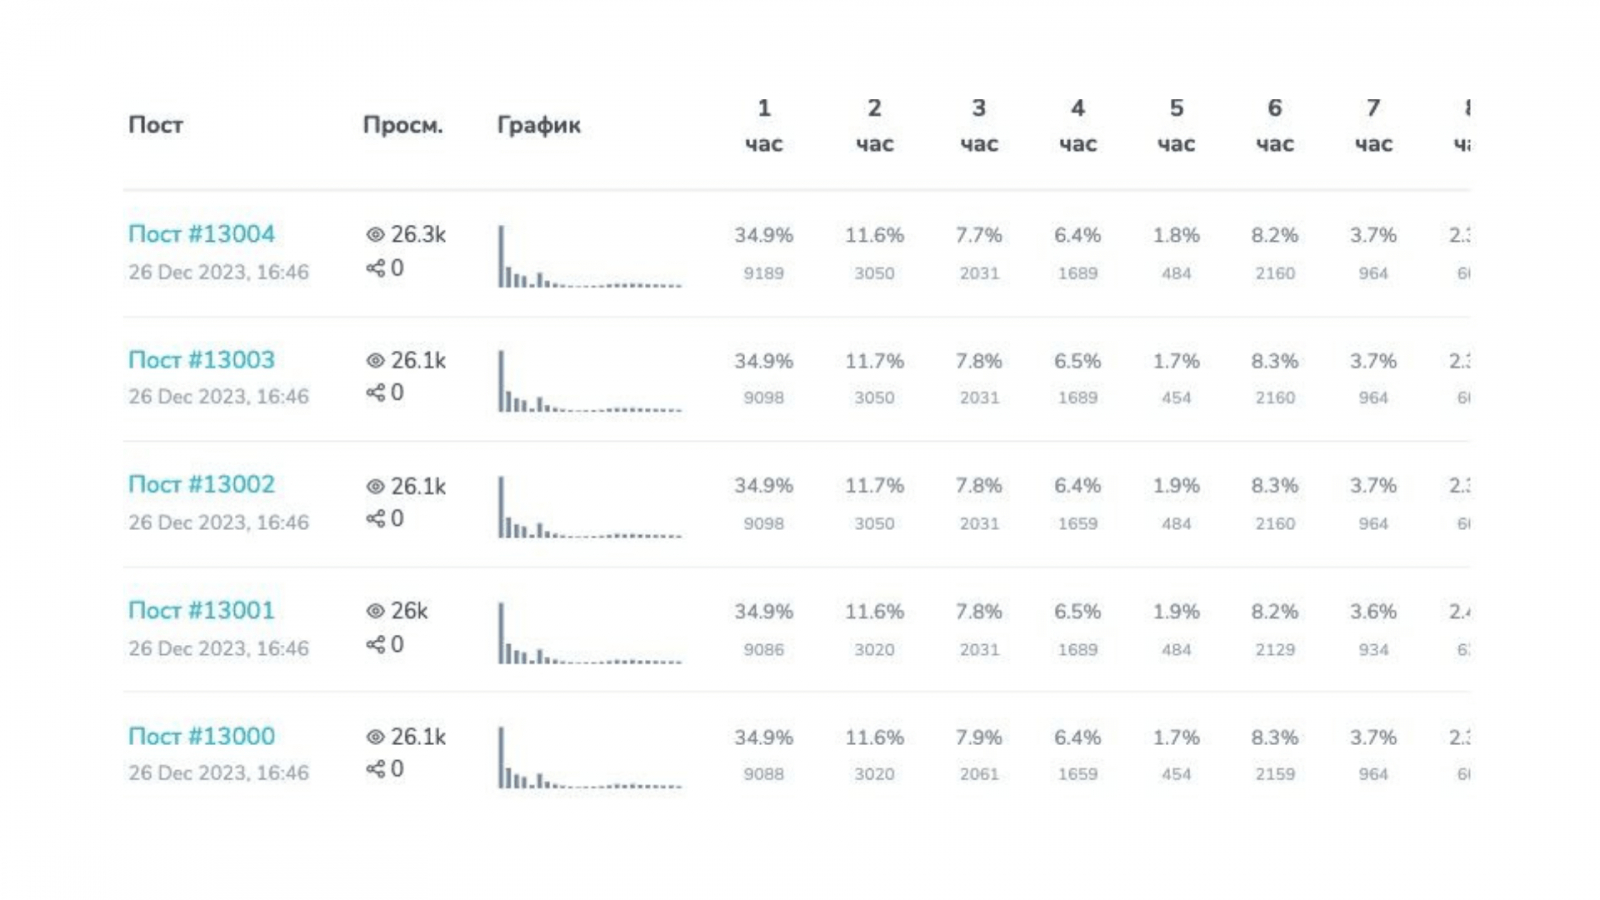Viewport: 1600px width, 900px height.
Task: Open the mini chart for Пост #13000
Action: pos(589,758)
